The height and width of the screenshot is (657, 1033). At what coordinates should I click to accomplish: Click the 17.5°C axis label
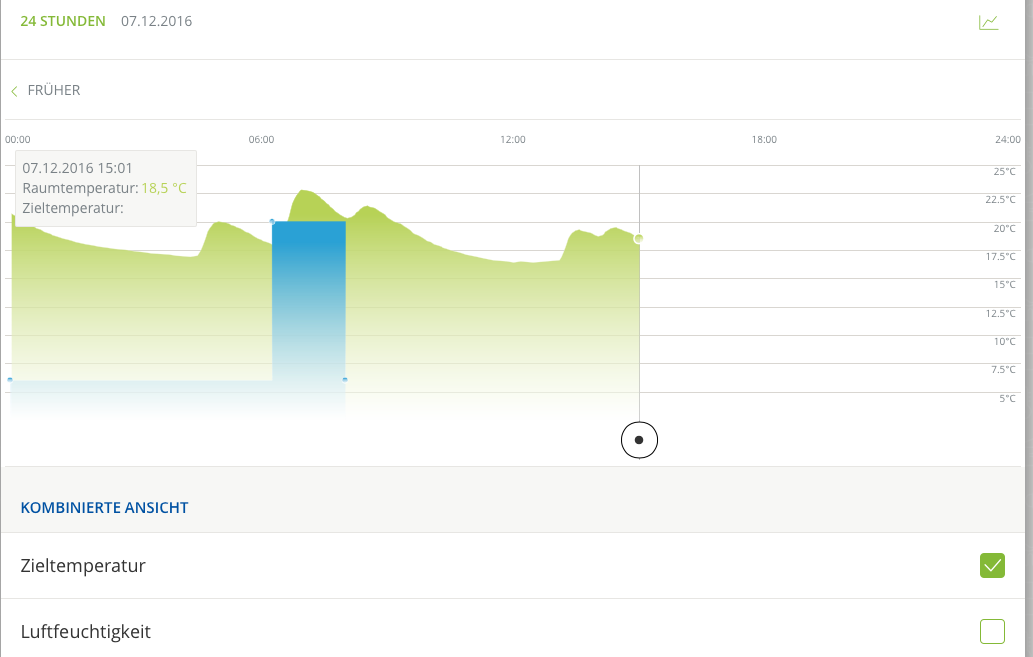[x=1001, y=256]
